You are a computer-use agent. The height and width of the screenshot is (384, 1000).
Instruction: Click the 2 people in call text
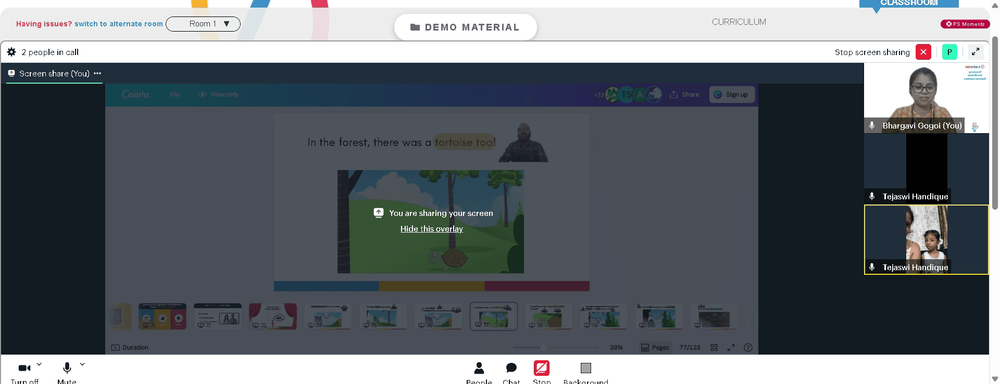coord(50,52)
